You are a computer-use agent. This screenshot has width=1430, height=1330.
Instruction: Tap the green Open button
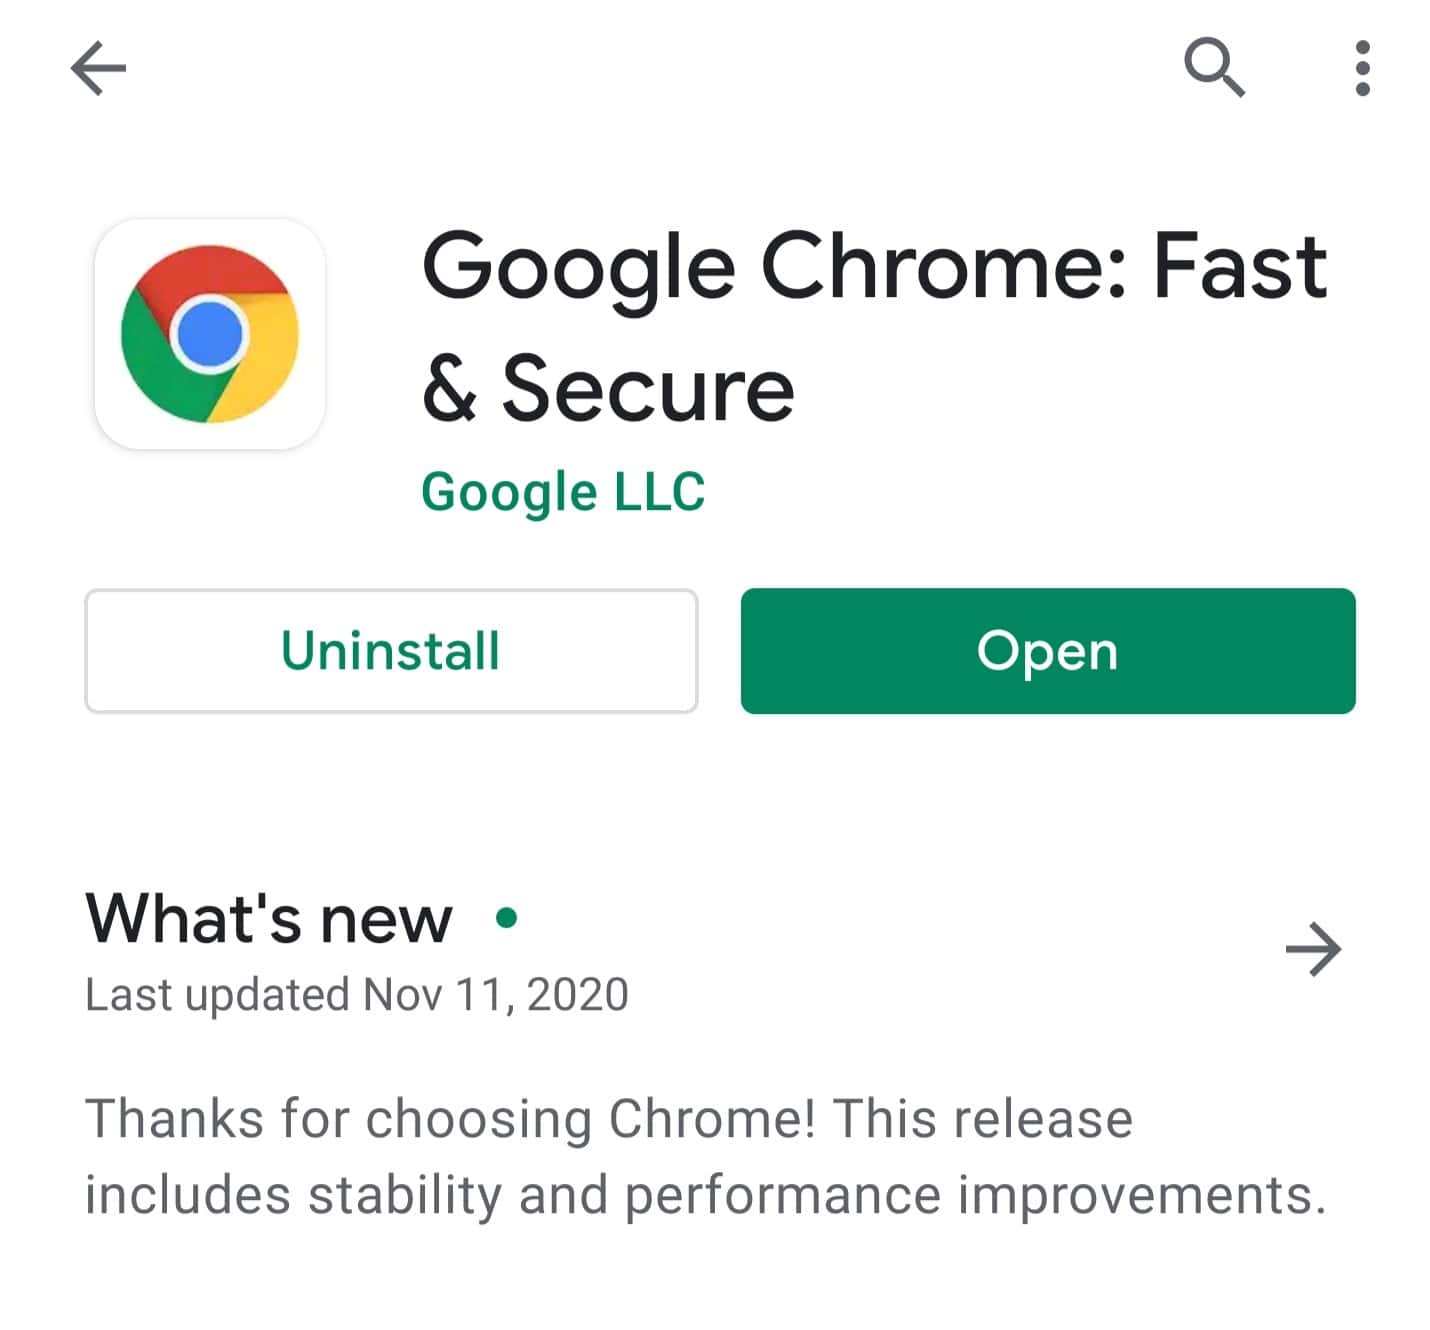click(x=1048, y=651)
